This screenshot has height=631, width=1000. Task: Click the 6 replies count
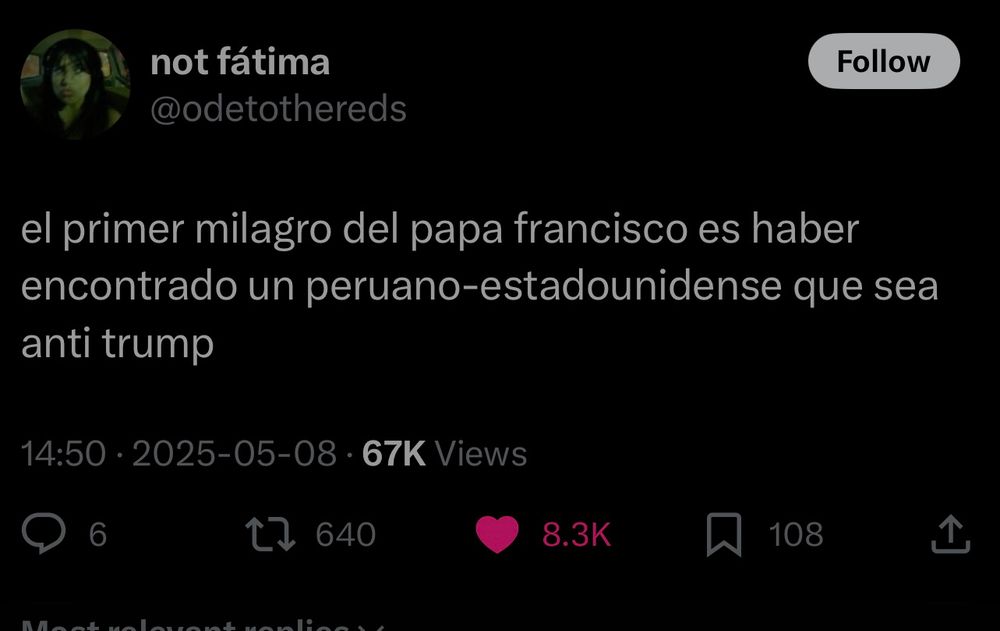98,535
